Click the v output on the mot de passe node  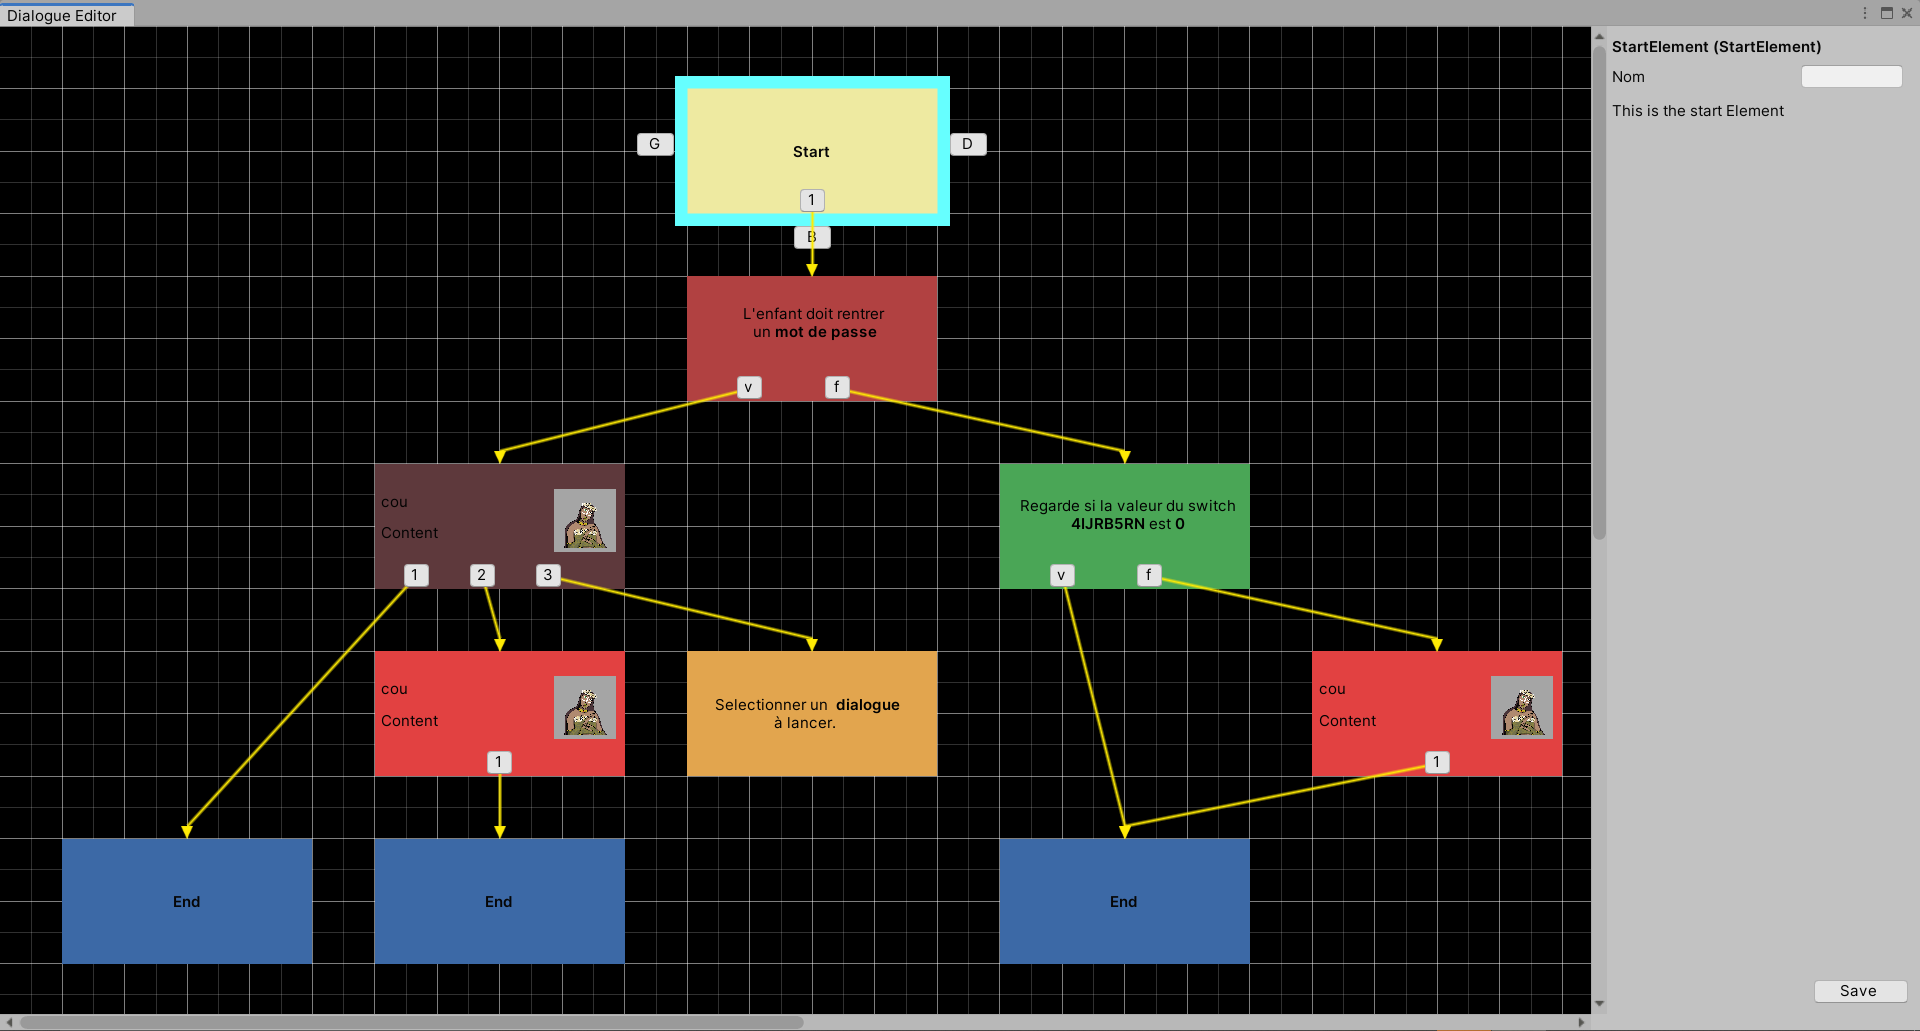point(749,386)
